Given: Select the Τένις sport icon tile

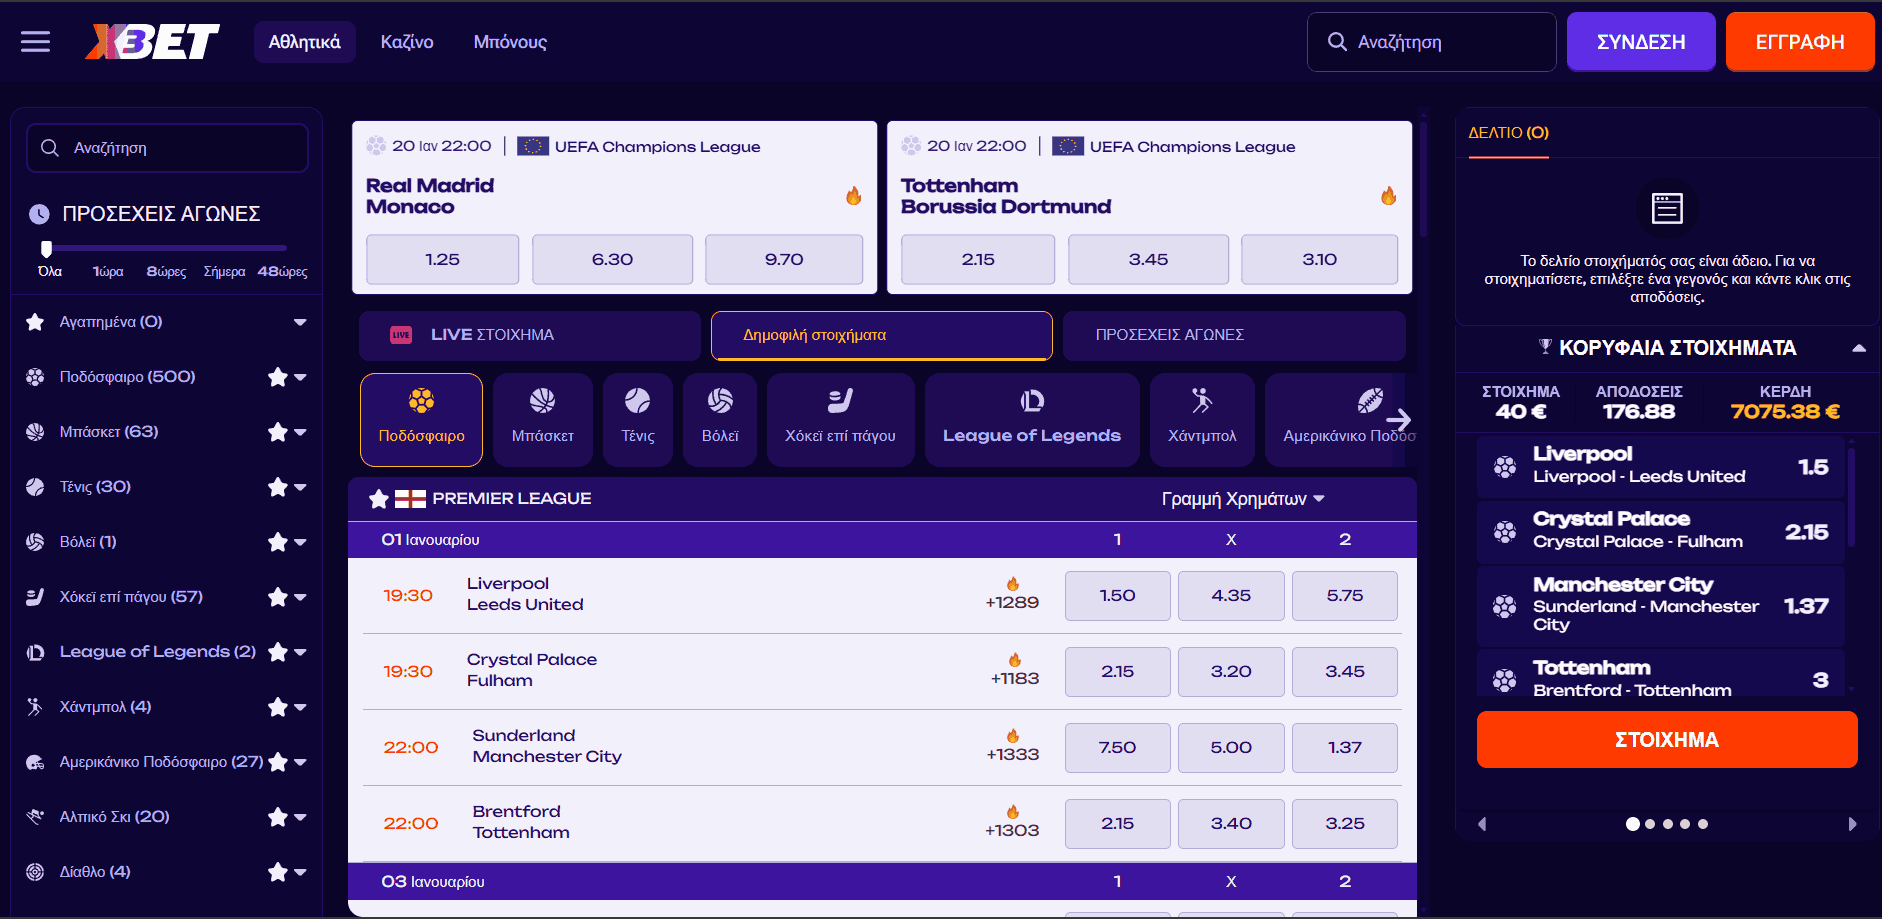Looking at the screenshot, I should (x=637, y=419).
